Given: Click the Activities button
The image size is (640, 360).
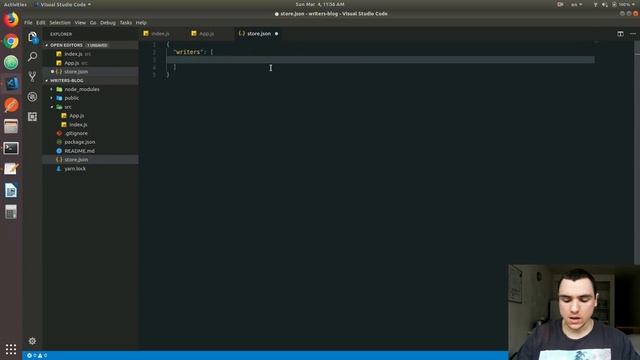Looking at the screenshot, I should [x=15, y=4].
